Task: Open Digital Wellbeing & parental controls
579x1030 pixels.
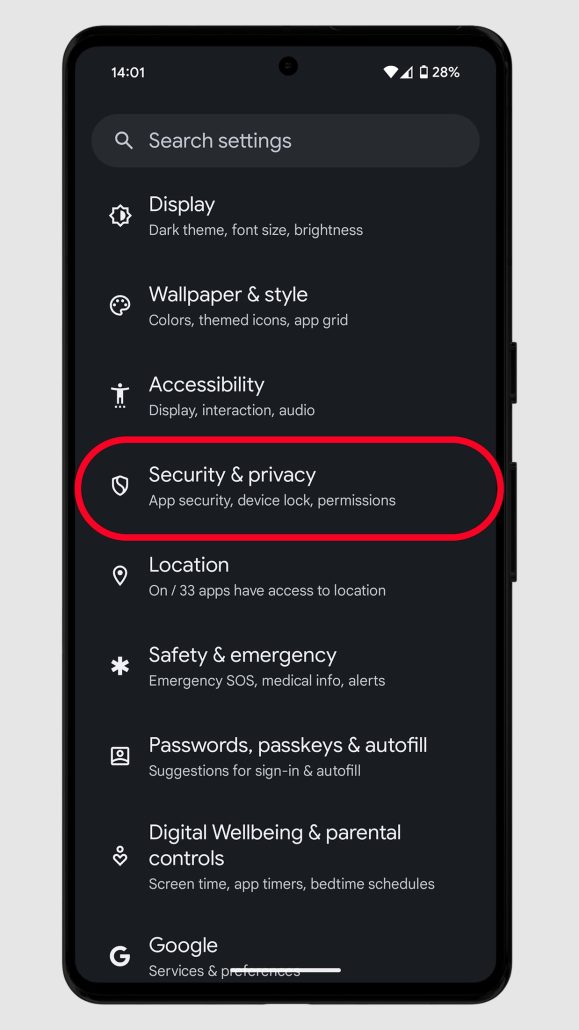Action: 285,856
